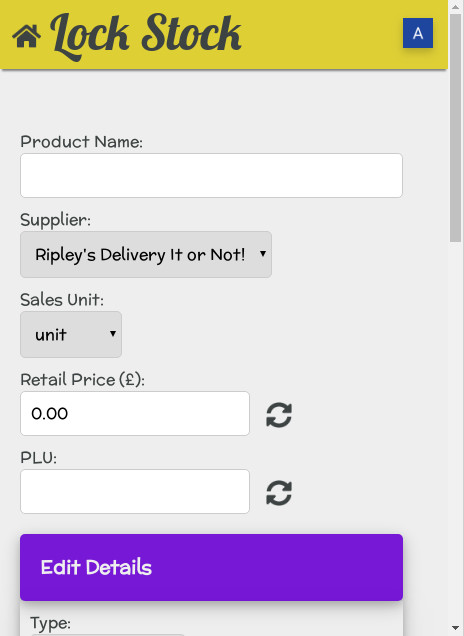This screenshot has height=636, width=464.
Task: Click the Sales Unit label
Action: click(x=62, y=300)
